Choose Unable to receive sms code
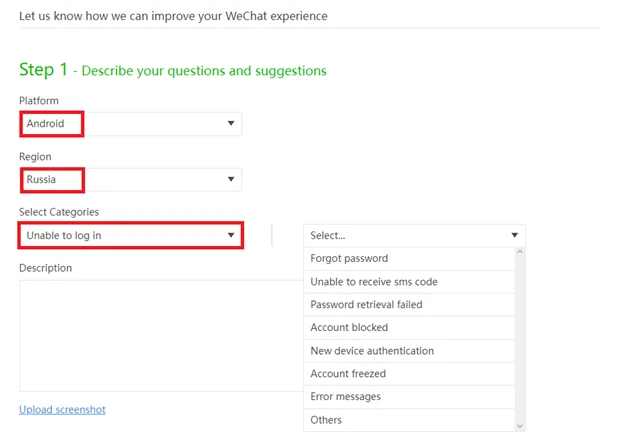 (x=409, y=282)
